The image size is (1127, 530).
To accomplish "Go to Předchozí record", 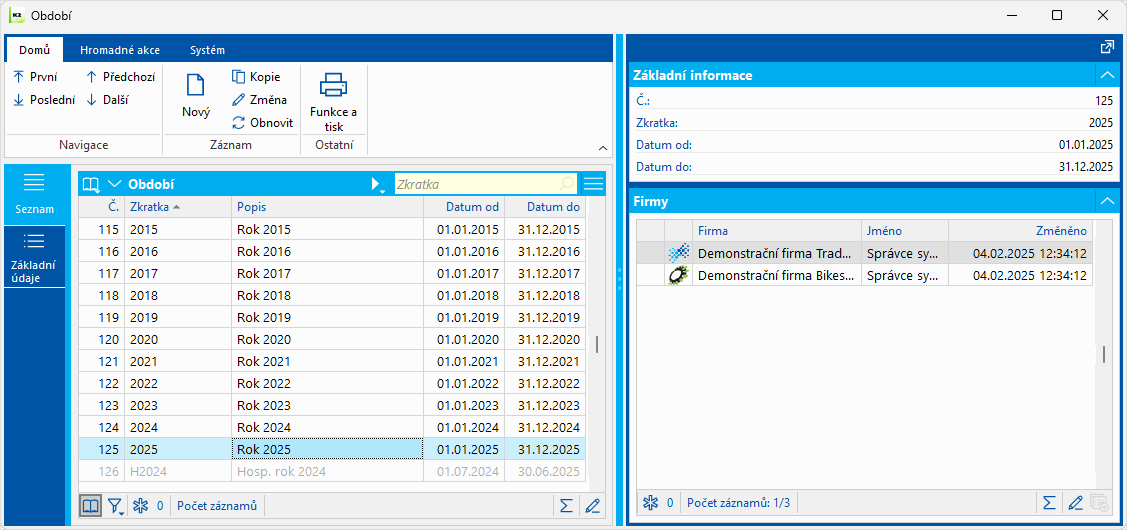I will 120,77.
